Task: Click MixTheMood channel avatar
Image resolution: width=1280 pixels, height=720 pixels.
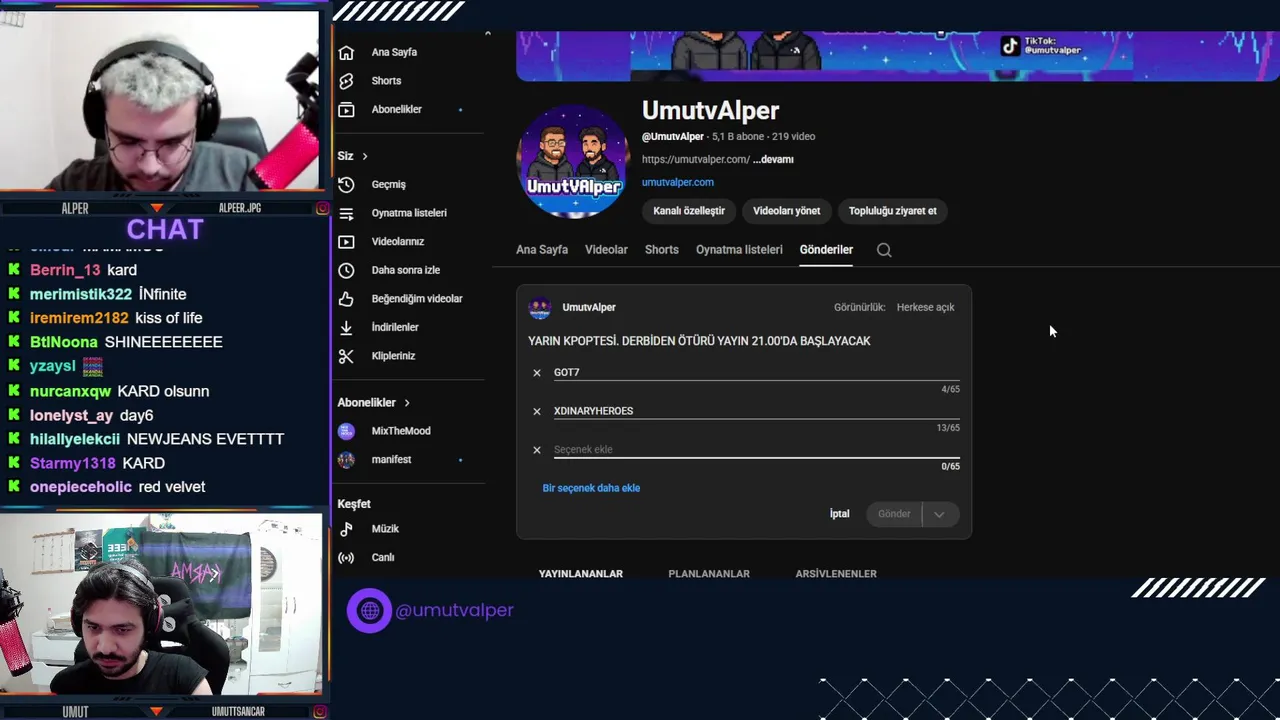Action: pyautogui.click(x=346, y=431)
